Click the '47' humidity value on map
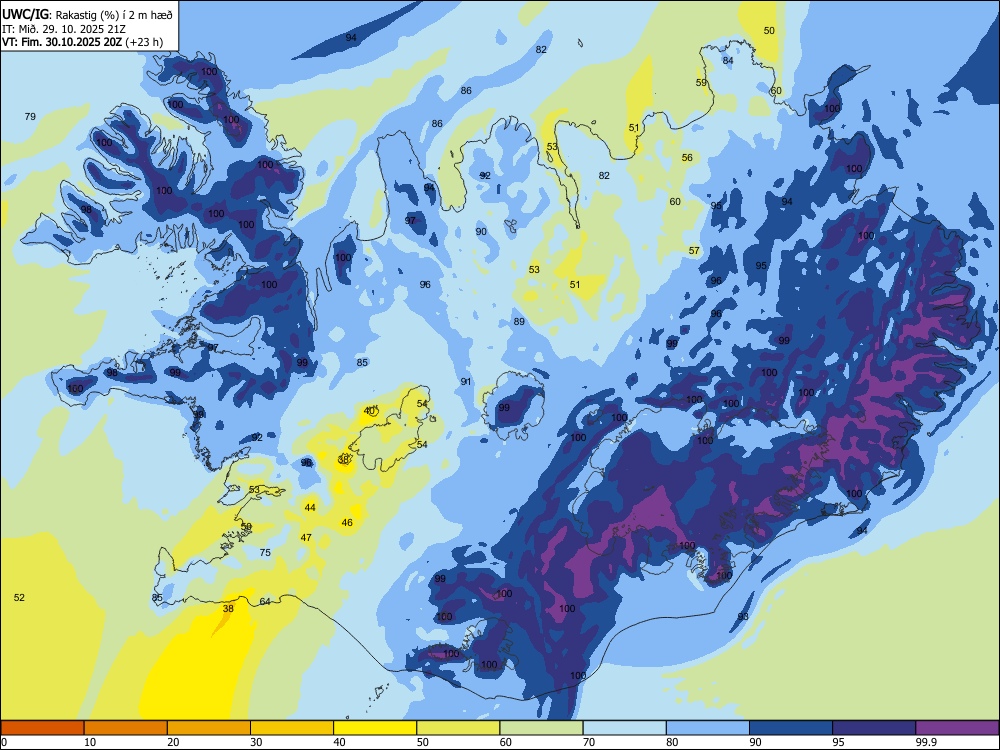Screen dimensions: 1000x750 [x=306, y=538]
